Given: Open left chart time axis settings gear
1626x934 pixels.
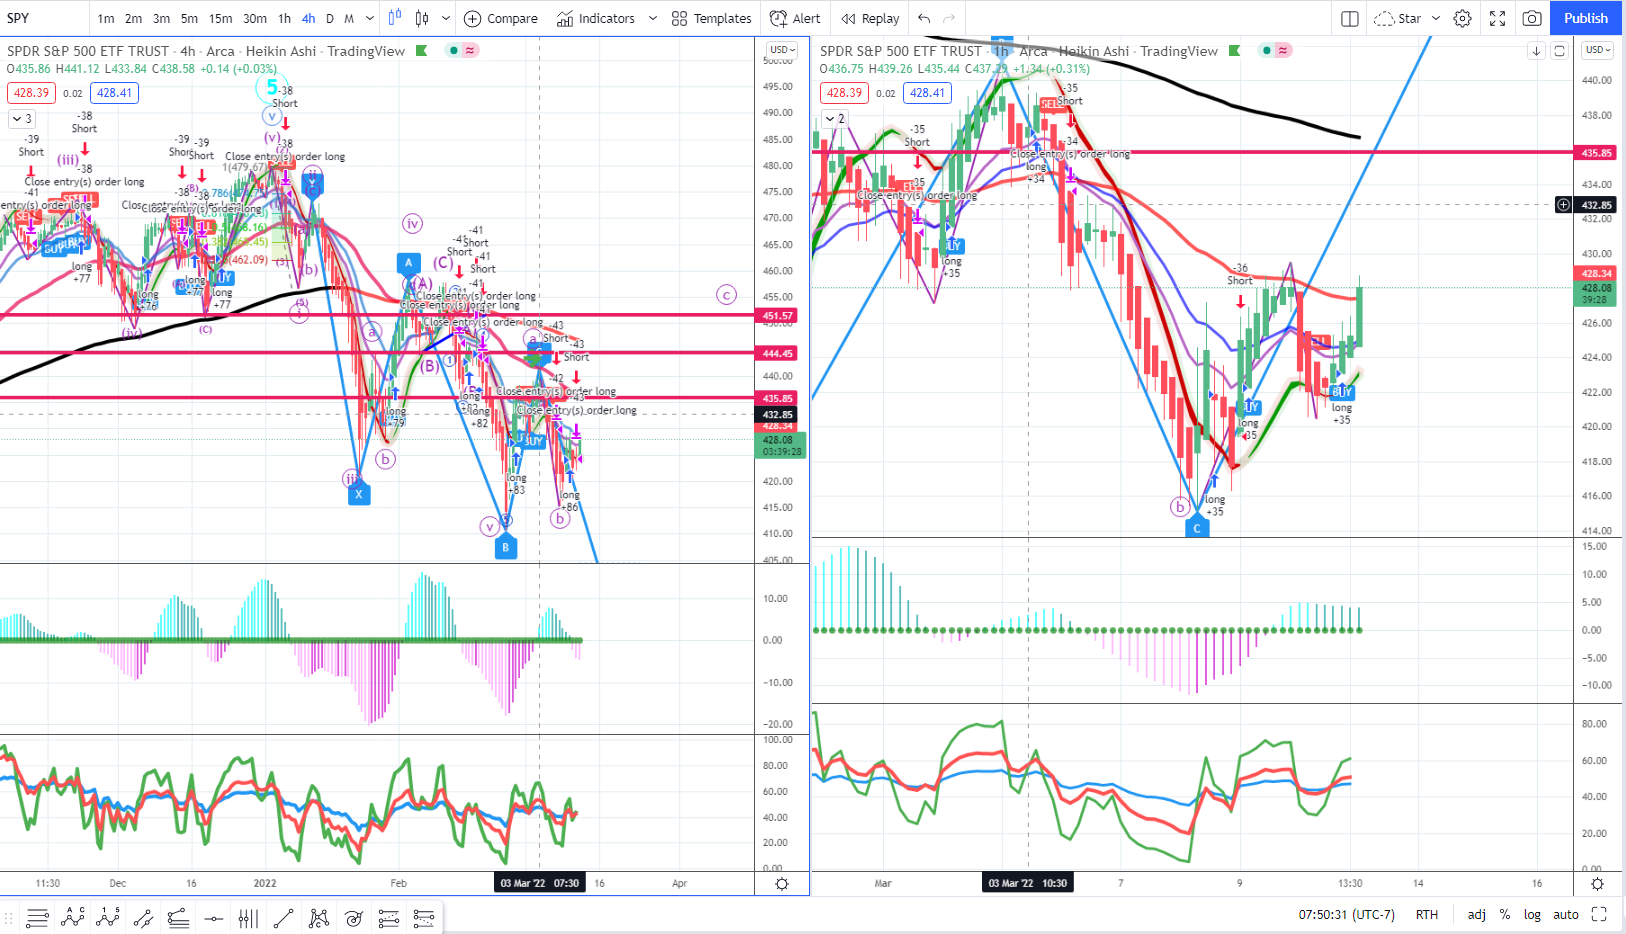Looking at the screenshot, I should (782, 884).
